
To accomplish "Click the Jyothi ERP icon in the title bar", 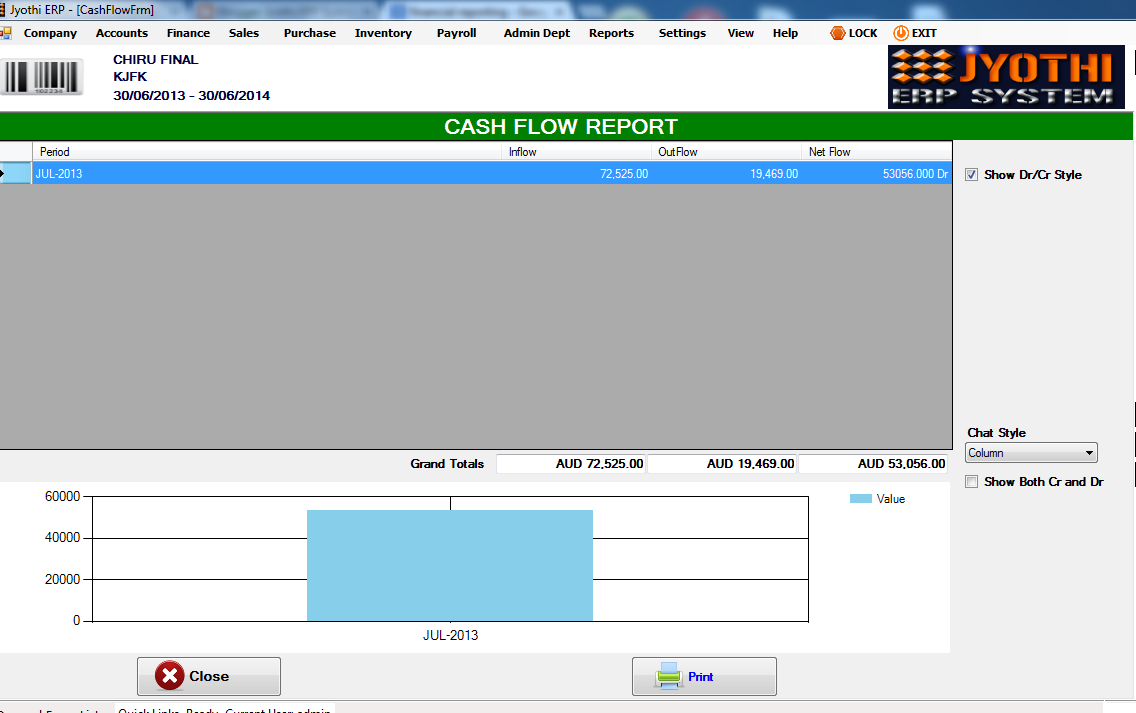I will point(9,8).
